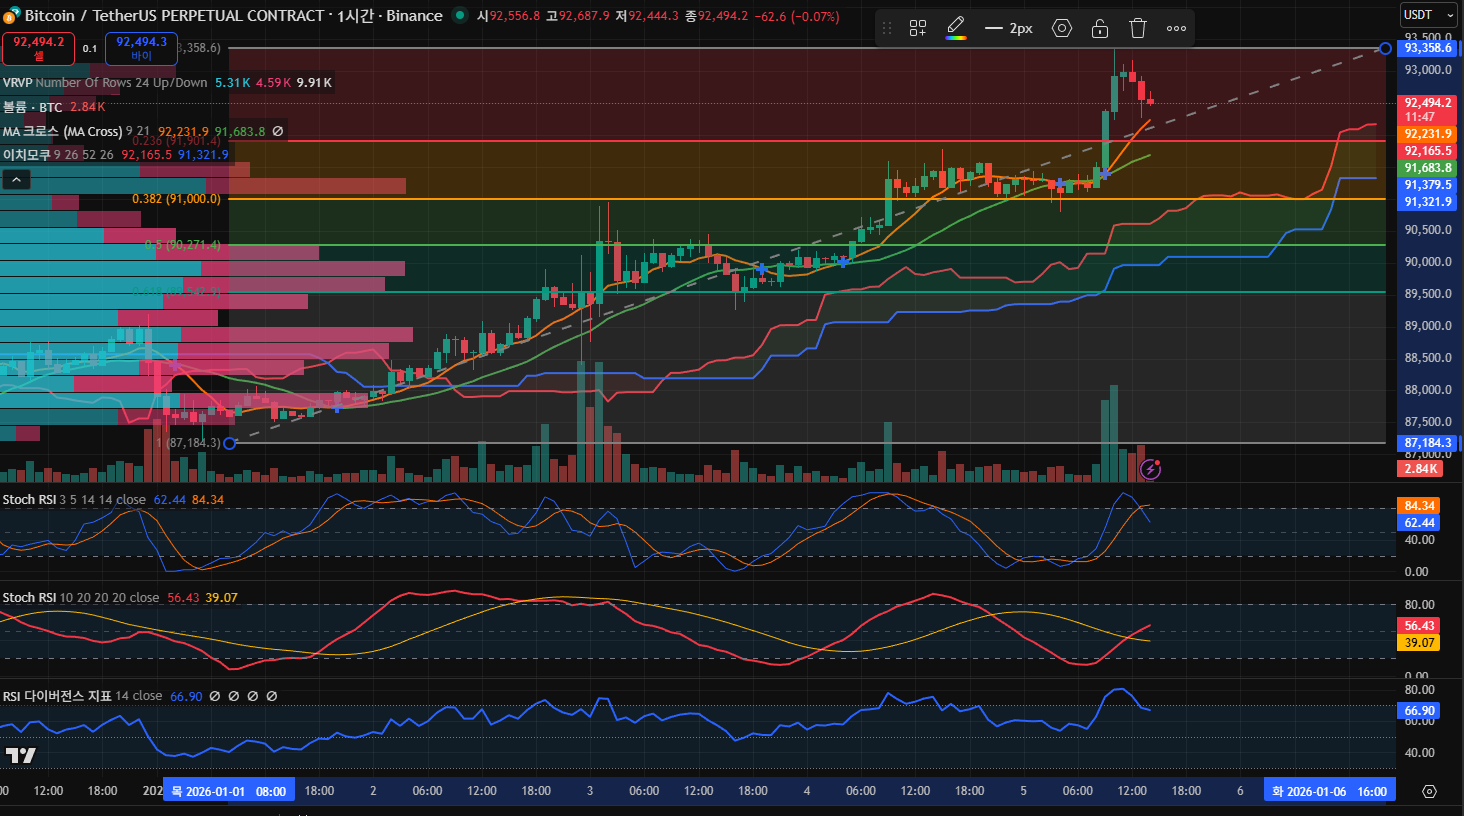The height and width of the screenshot is (816, 1464).
Task: Open time axis settings gear icon
Action: pyautogui.click(x=1429, y=791)
